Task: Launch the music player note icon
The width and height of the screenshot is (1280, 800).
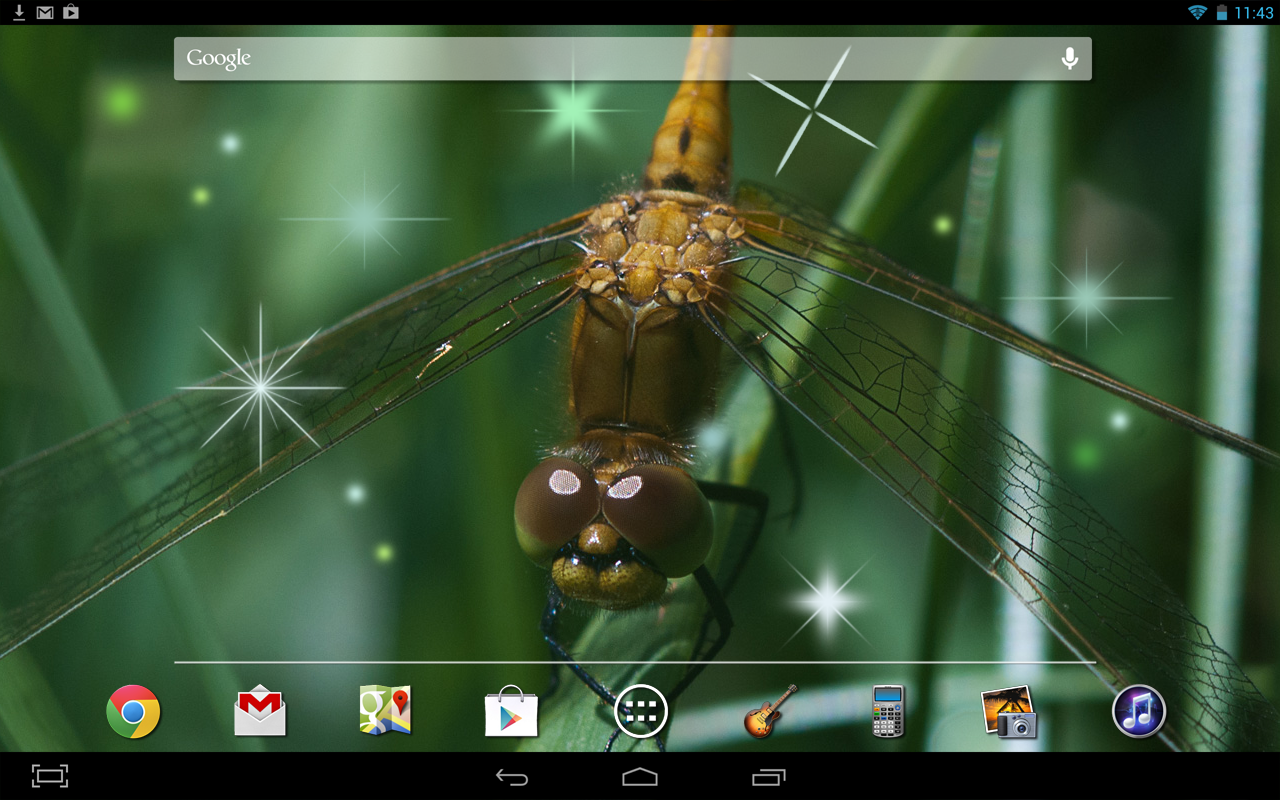Action: pyautogui.click(x=1139, y=711)
